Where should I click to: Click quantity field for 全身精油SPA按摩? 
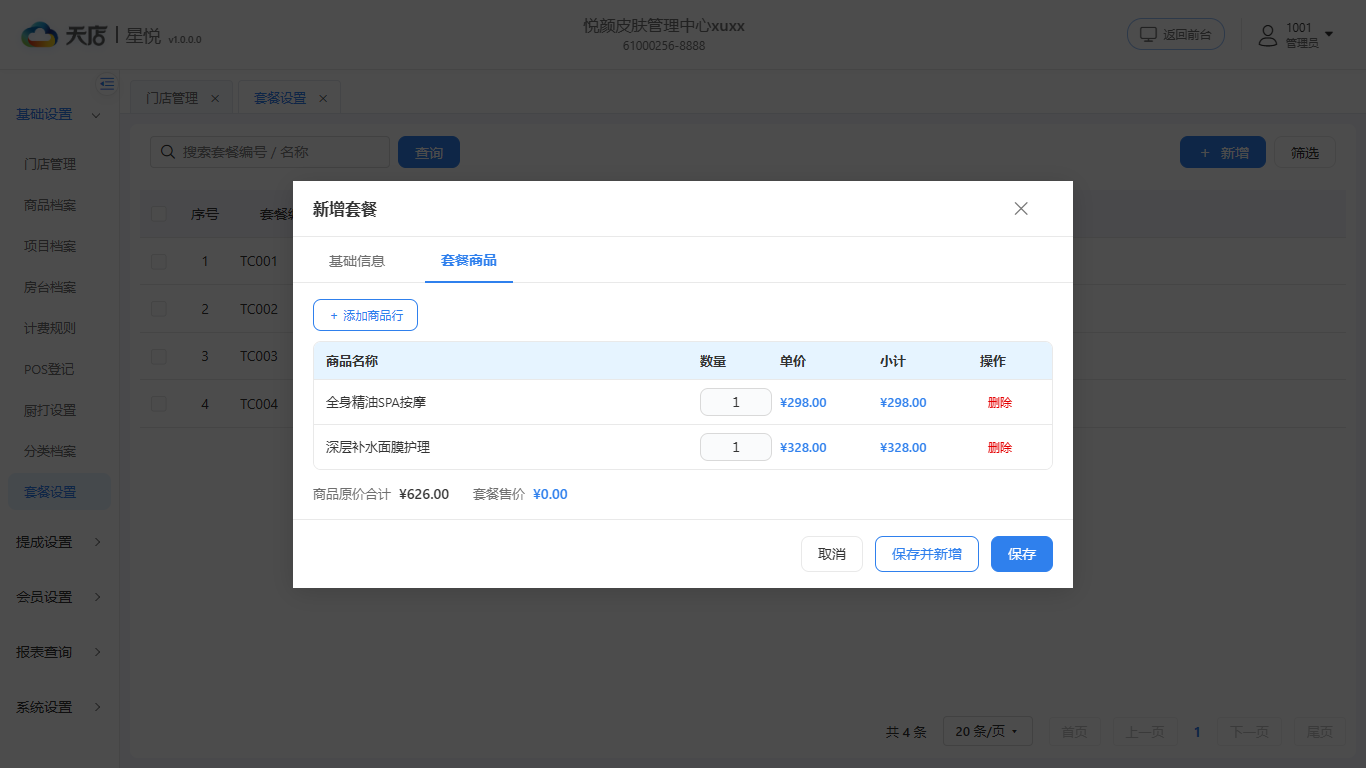click(x=736, y=402)
